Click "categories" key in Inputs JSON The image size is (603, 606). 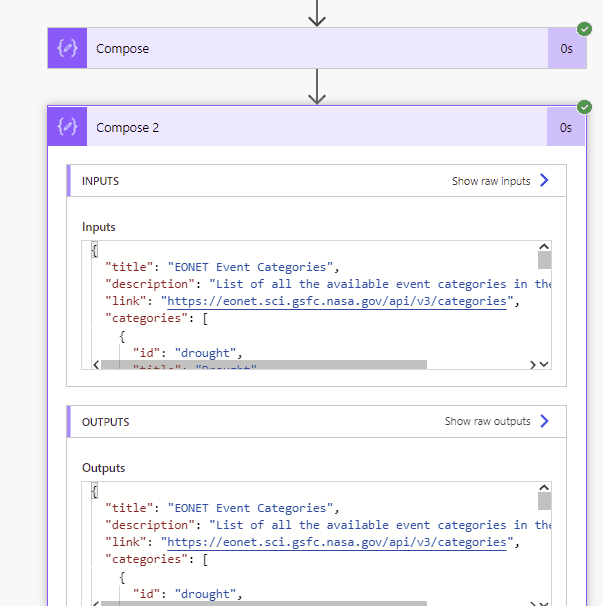(x=146, y=318)
